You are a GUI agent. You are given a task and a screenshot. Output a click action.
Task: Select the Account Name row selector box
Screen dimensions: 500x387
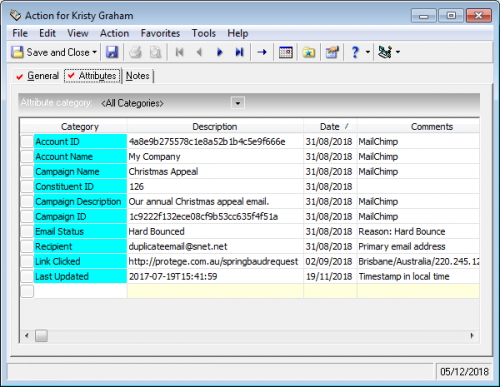click(27, 156)
